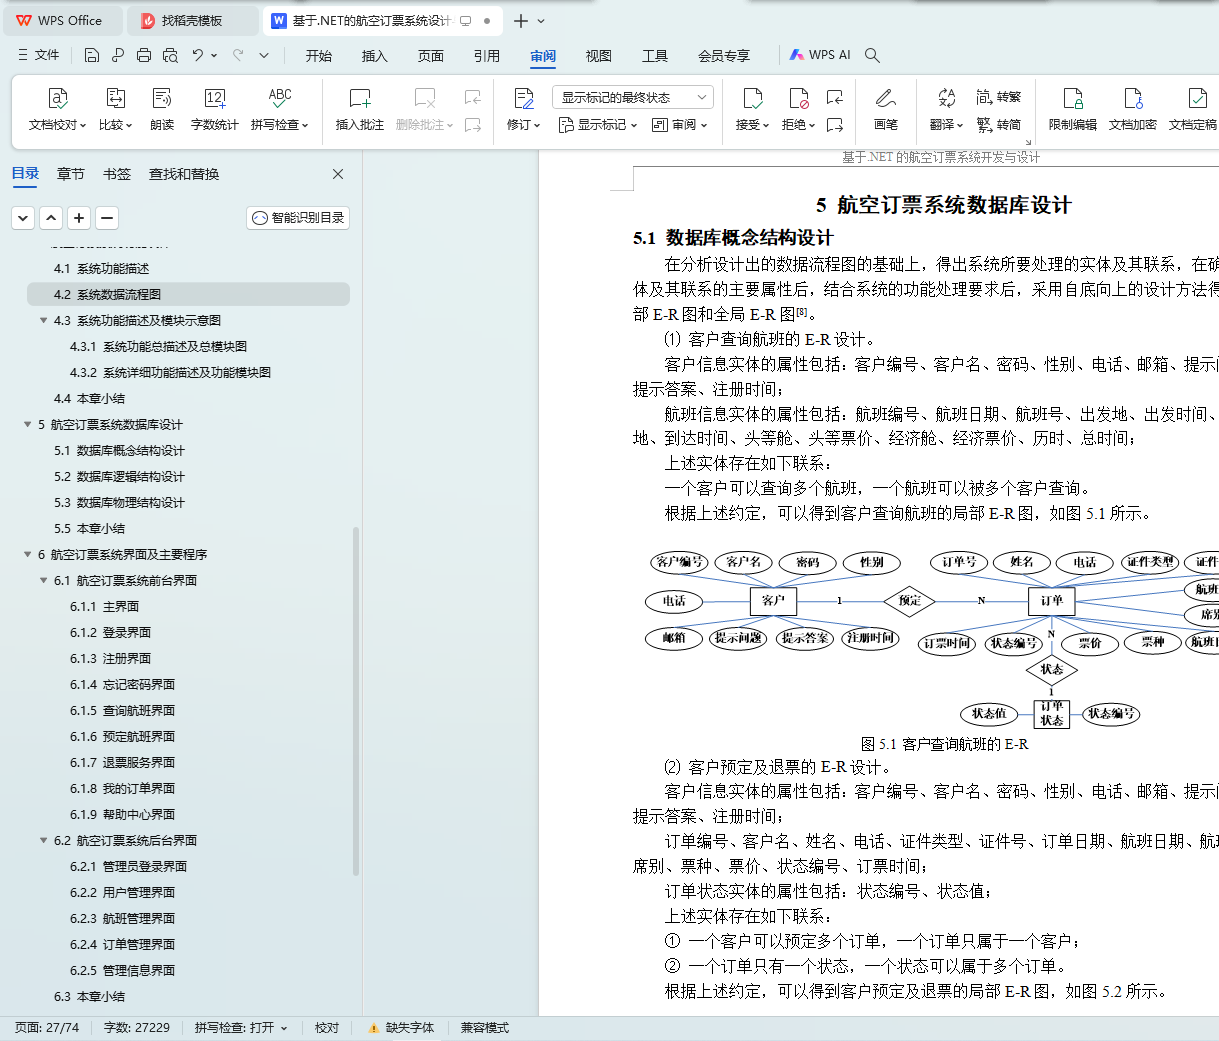Click the expand-level down arrow in outline pane
The height and width of the screenshot is (1041, 1219).
(x=23, y=218)
